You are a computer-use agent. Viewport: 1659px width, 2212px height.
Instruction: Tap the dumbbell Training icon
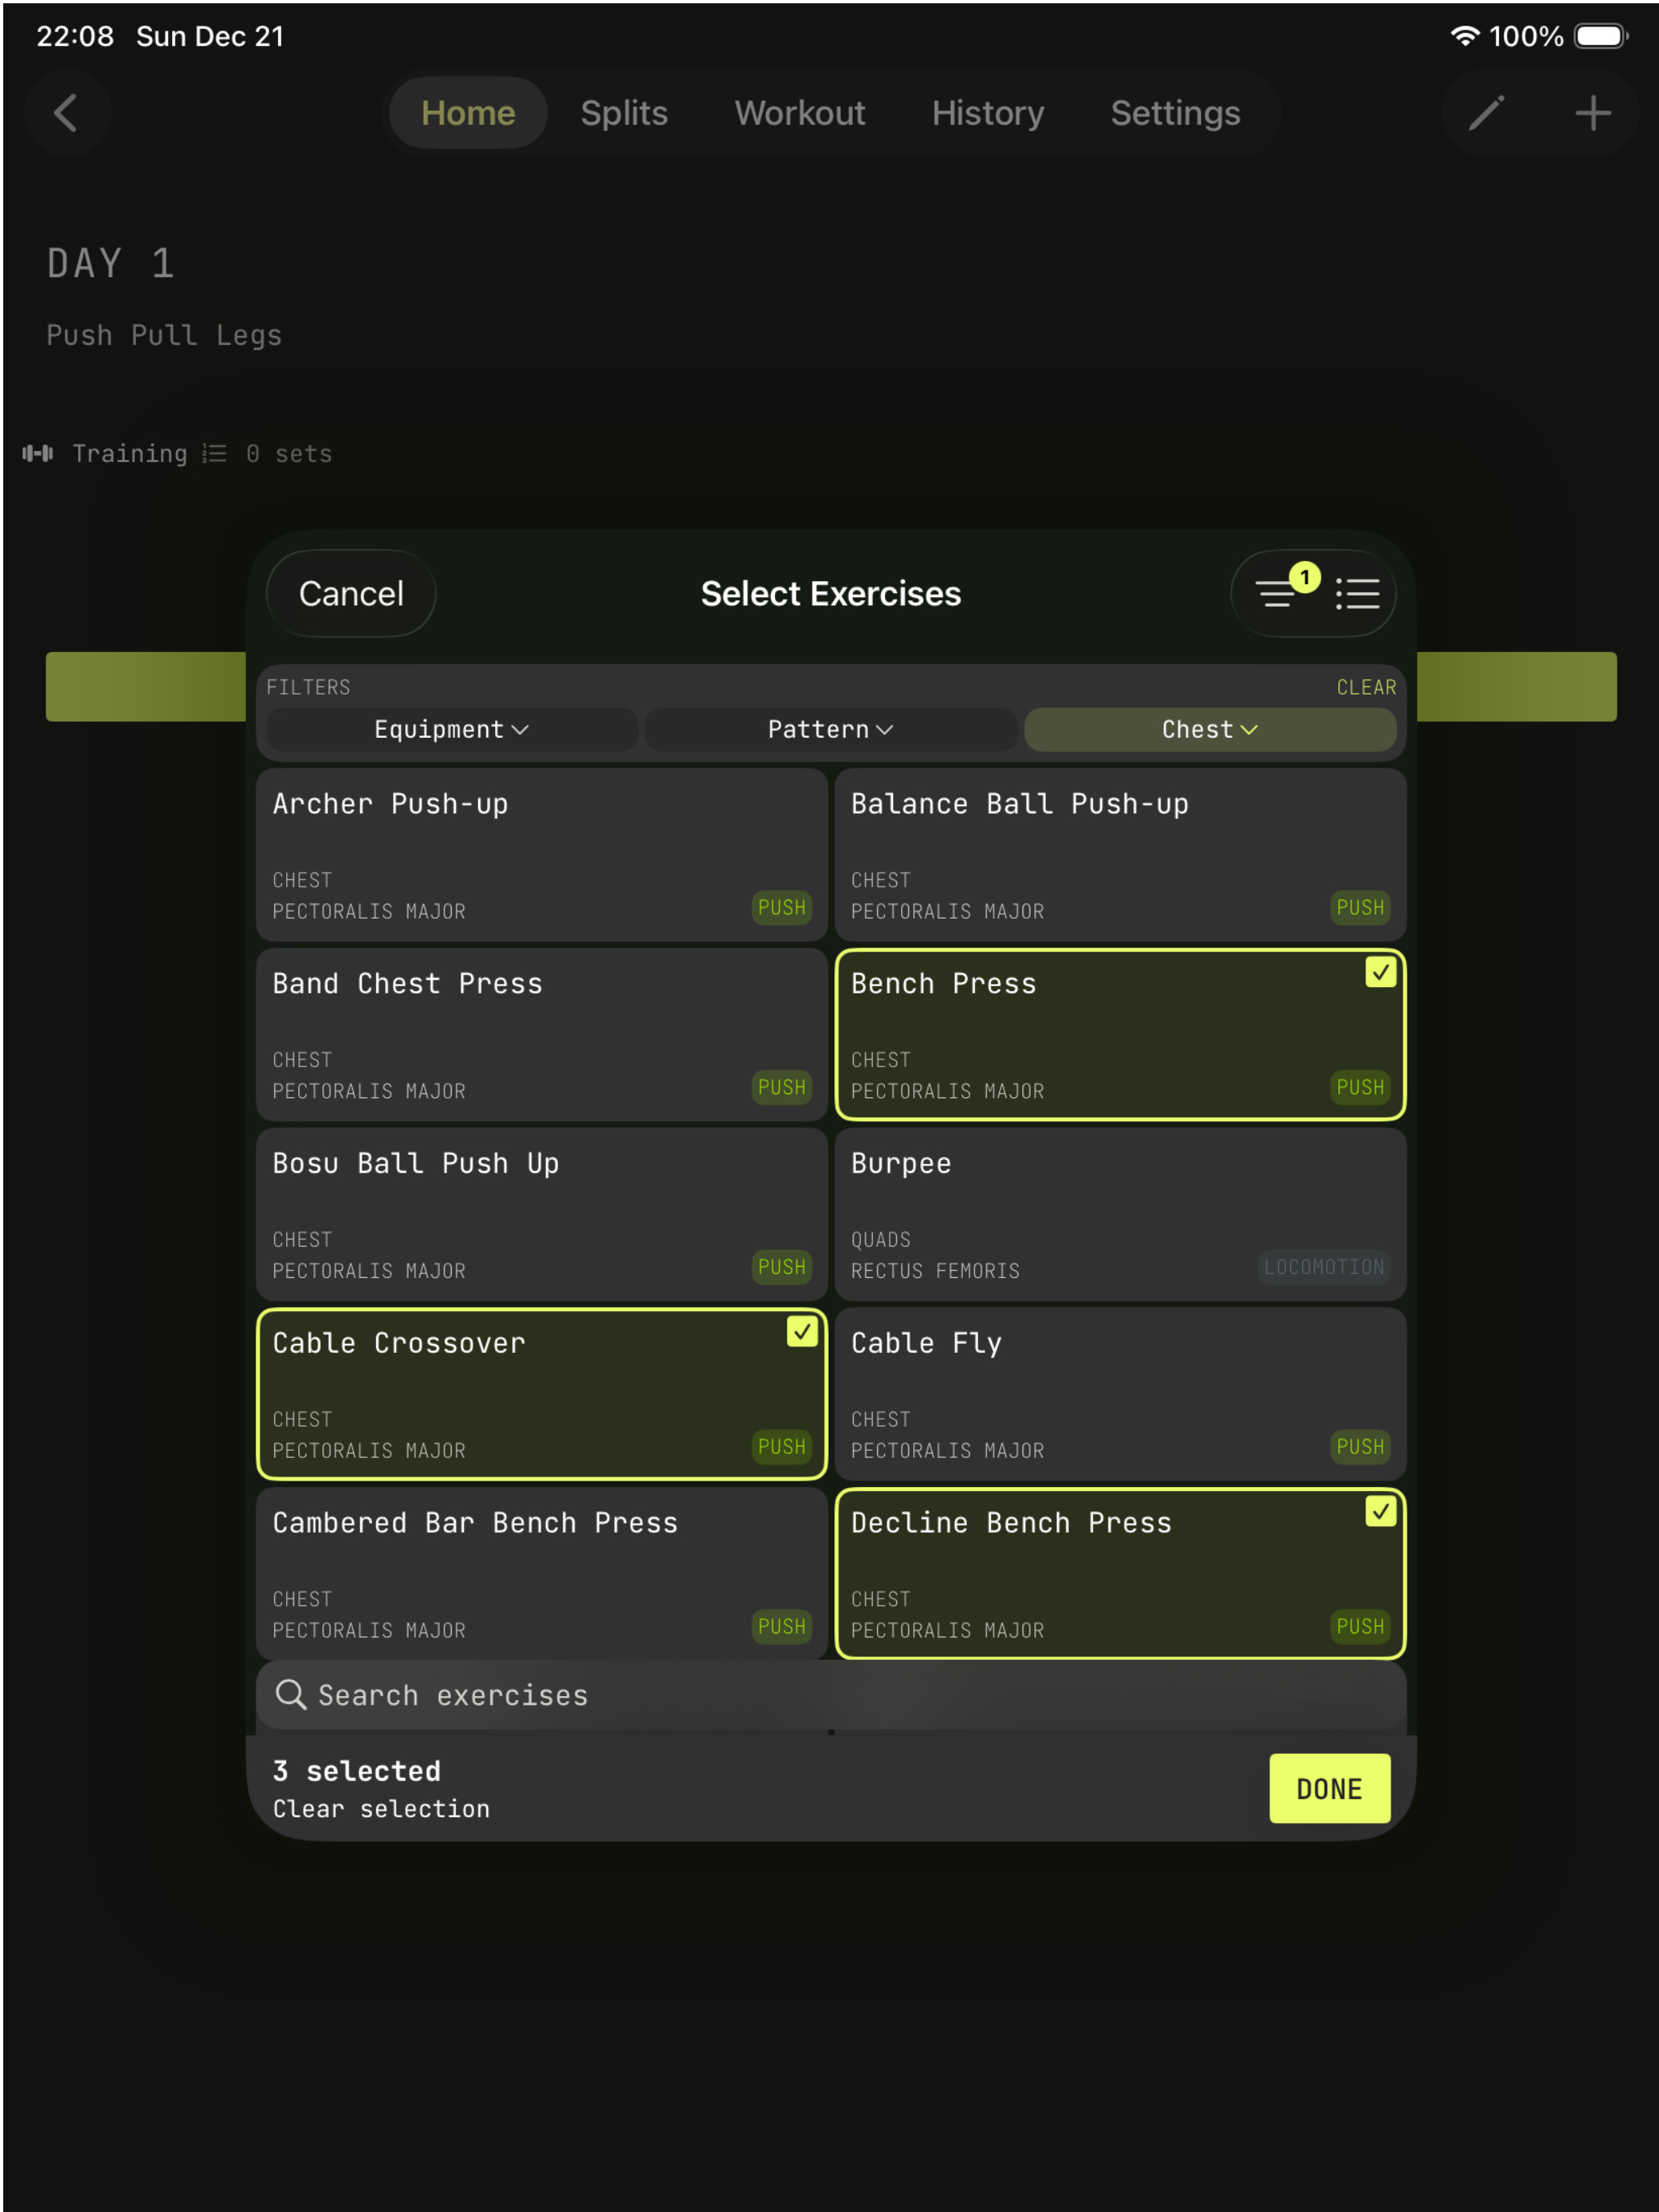pyautogui.click(x=38, y=453)
